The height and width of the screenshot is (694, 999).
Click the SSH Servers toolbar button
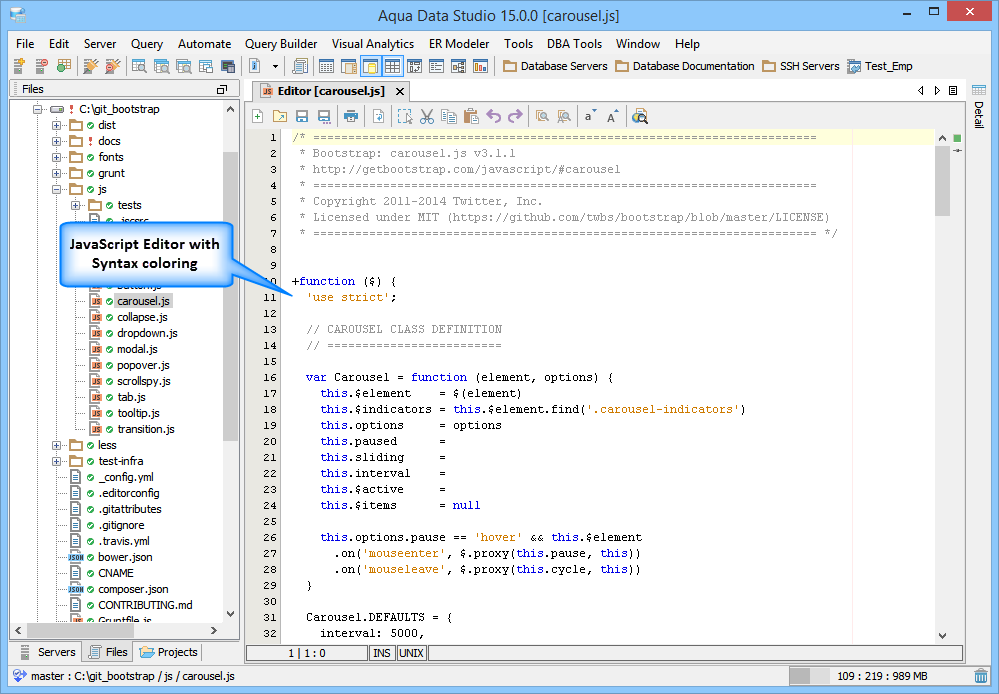tap(800, 66)
